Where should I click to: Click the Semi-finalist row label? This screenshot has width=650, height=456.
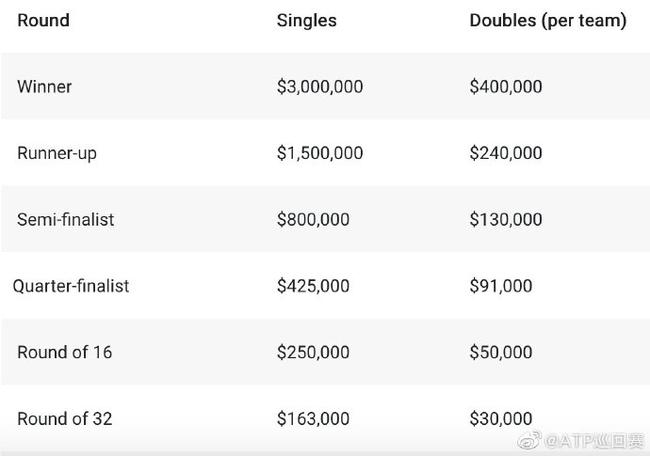[x=65, y=220]
